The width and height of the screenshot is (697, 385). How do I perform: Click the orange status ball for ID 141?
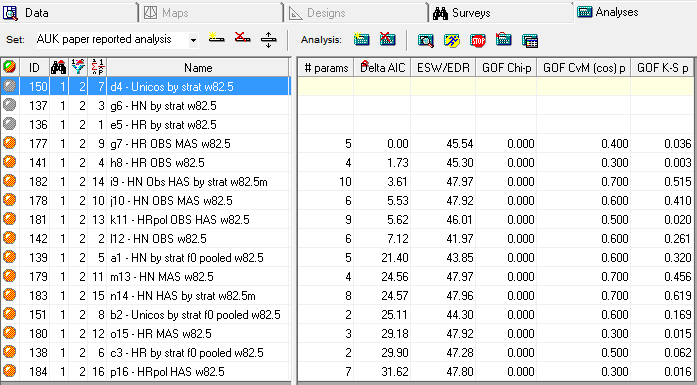tap(9, 162)
